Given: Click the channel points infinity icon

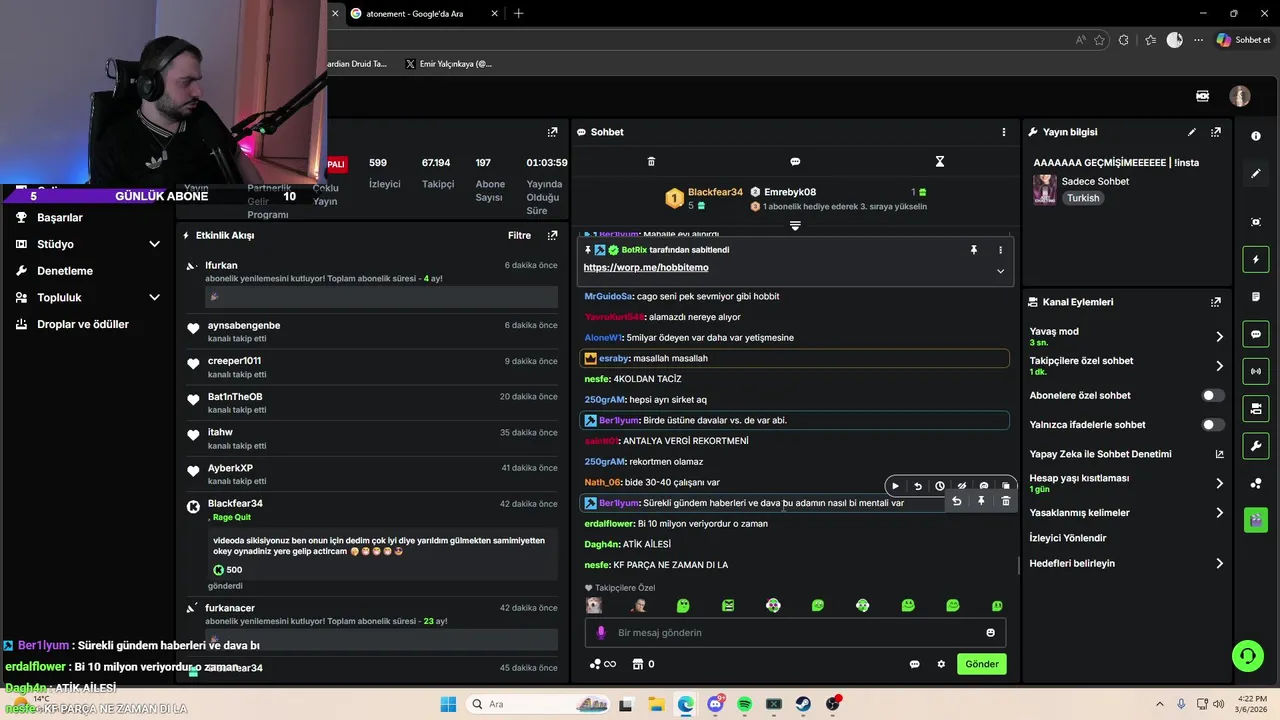Looking at the screenshot, I should click(602, 664).
